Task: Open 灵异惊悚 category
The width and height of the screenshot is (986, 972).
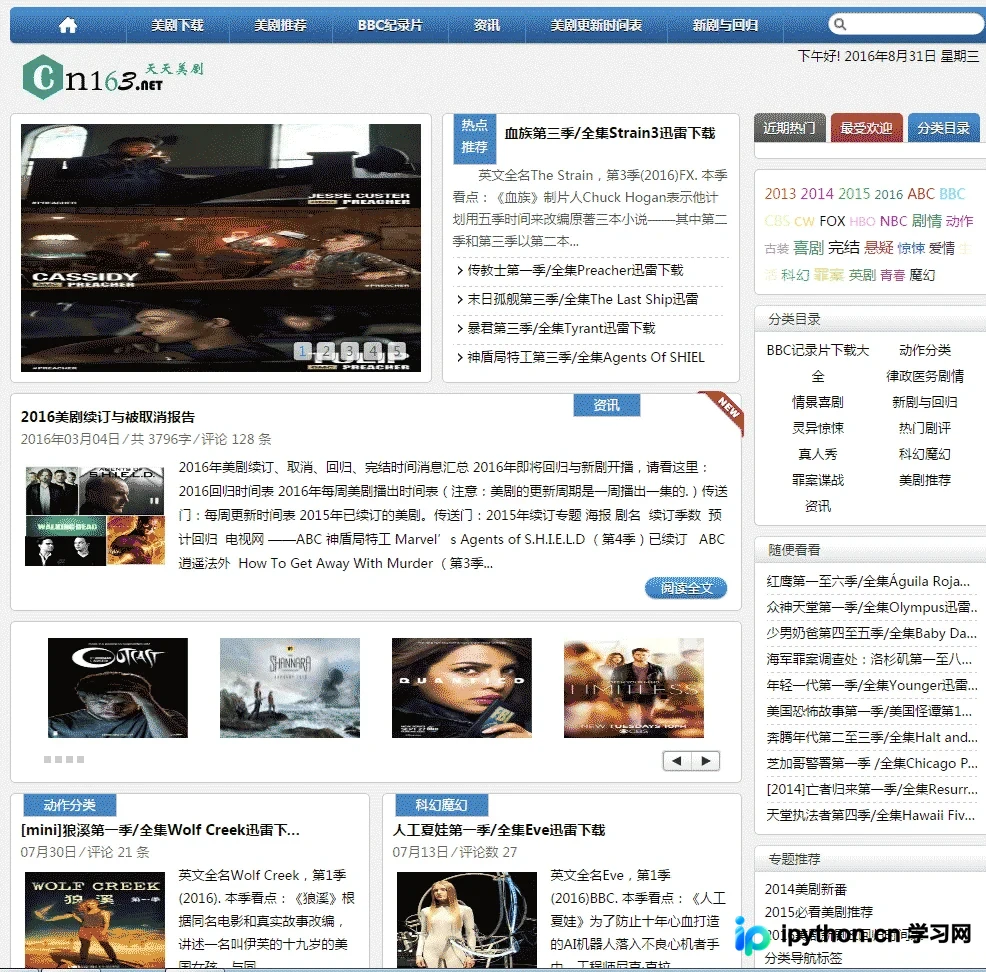Action: 817,428
